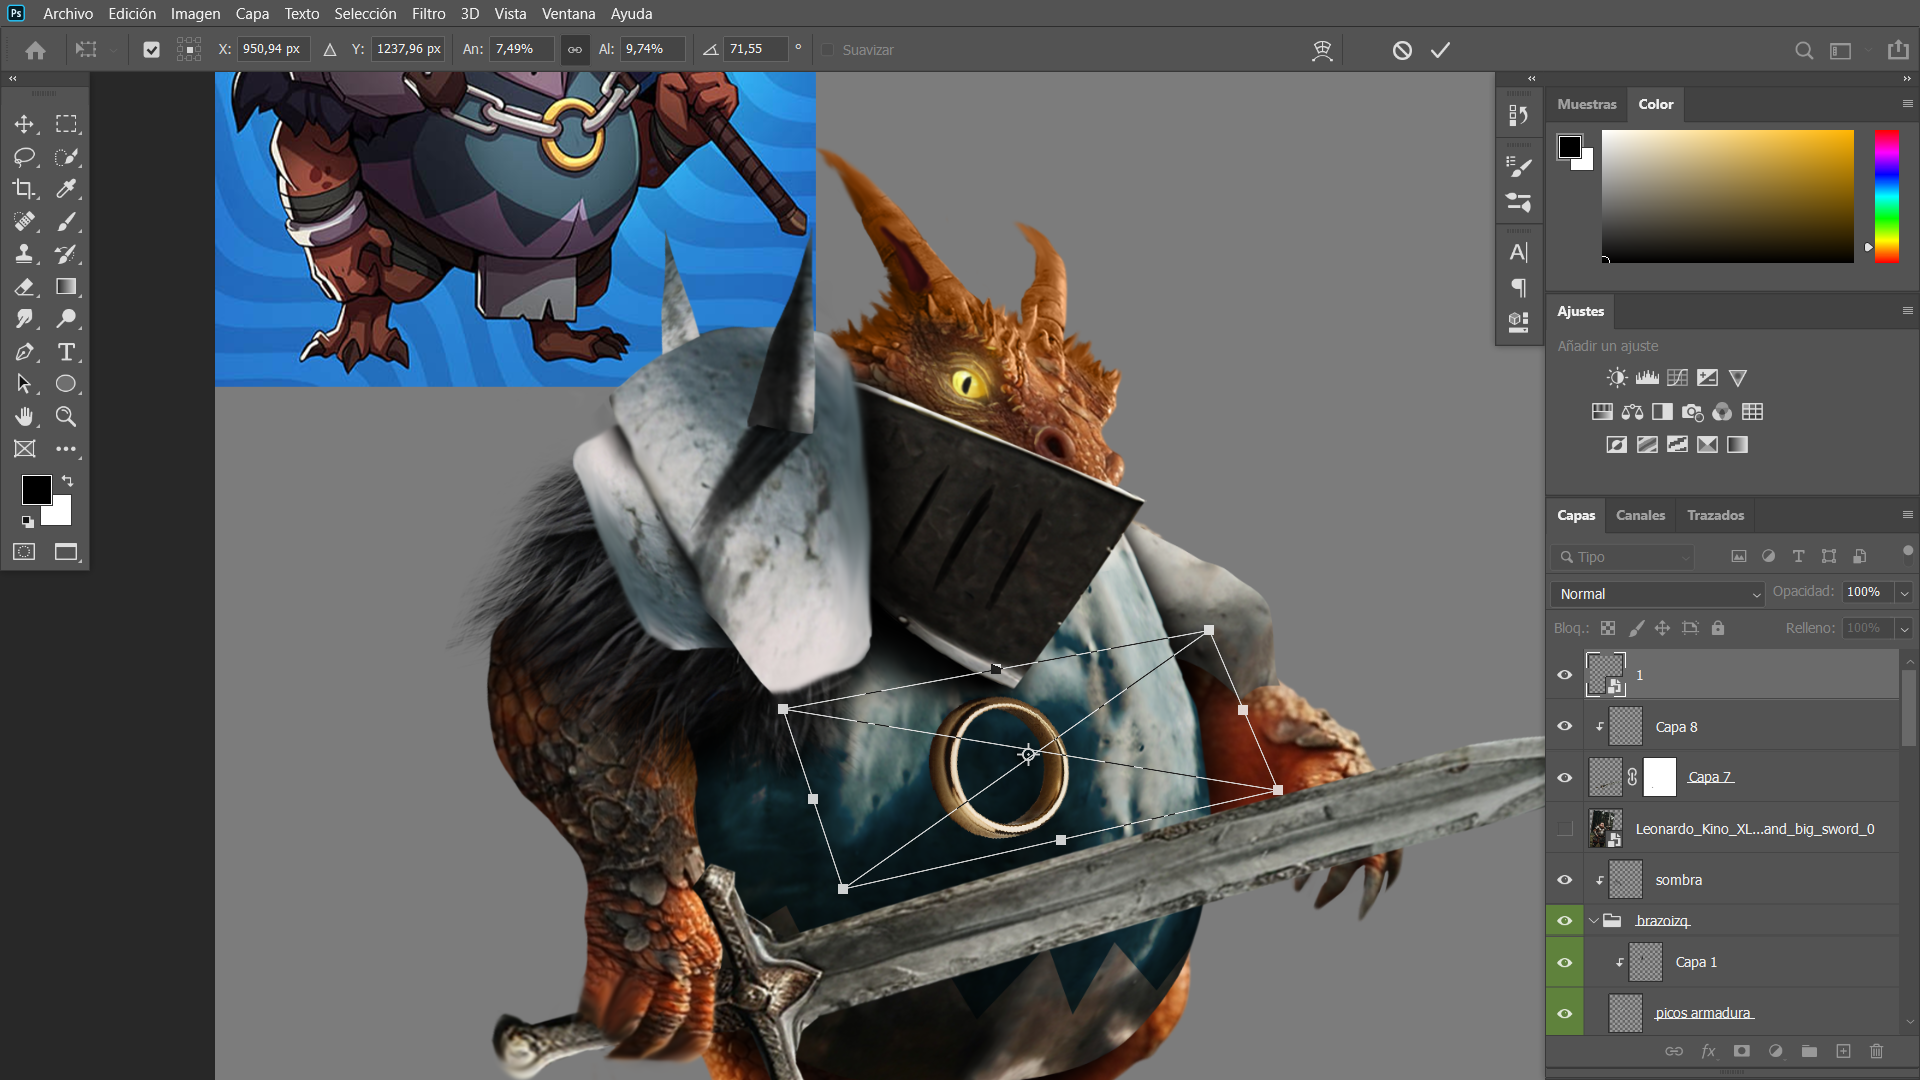1920x1080 pixels.
Task: Cancel the transform with the cancel icon
Action: pyautogui.click(x=1402, y=50)
